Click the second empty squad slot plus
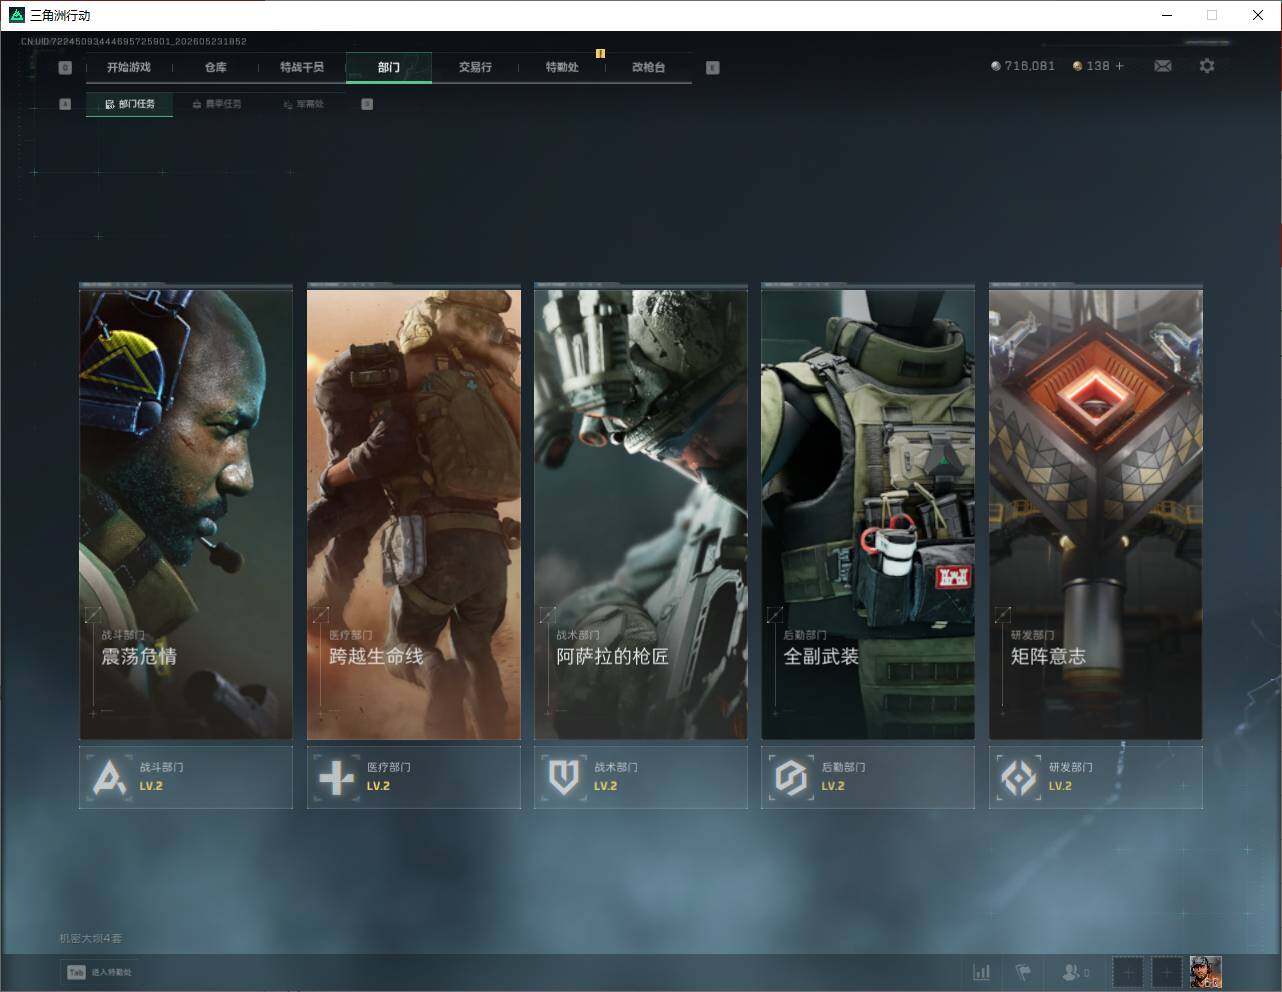Screen dimensions: 1282x992 (1166, 972)
